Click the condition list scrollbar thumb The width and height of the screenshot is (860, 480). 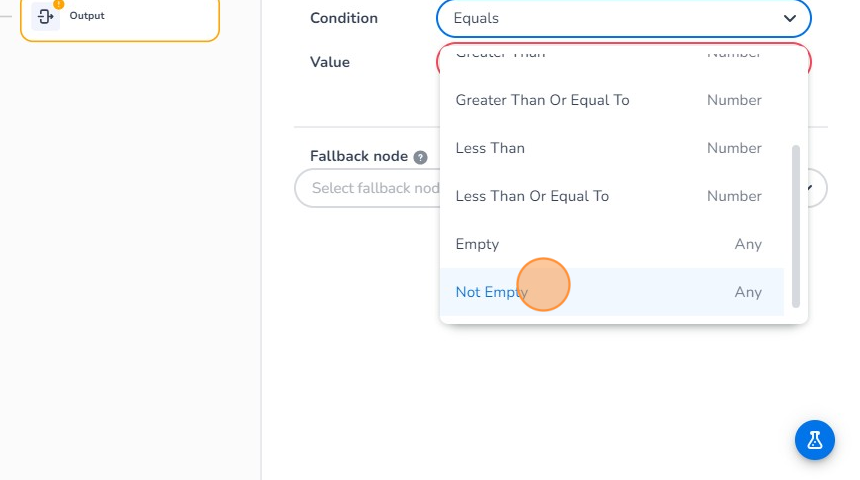pos(796,226)
